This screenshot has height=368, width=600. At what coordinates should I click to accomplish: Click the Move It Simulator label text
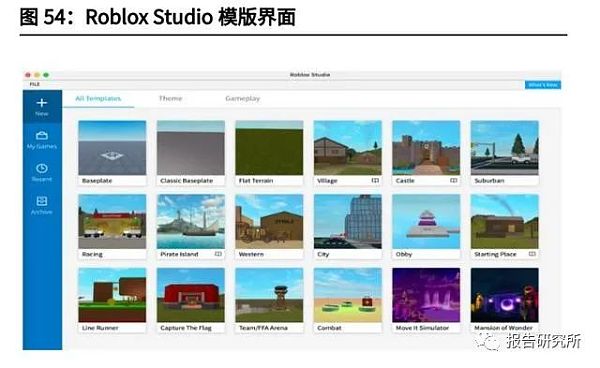(x=422, y=328)
